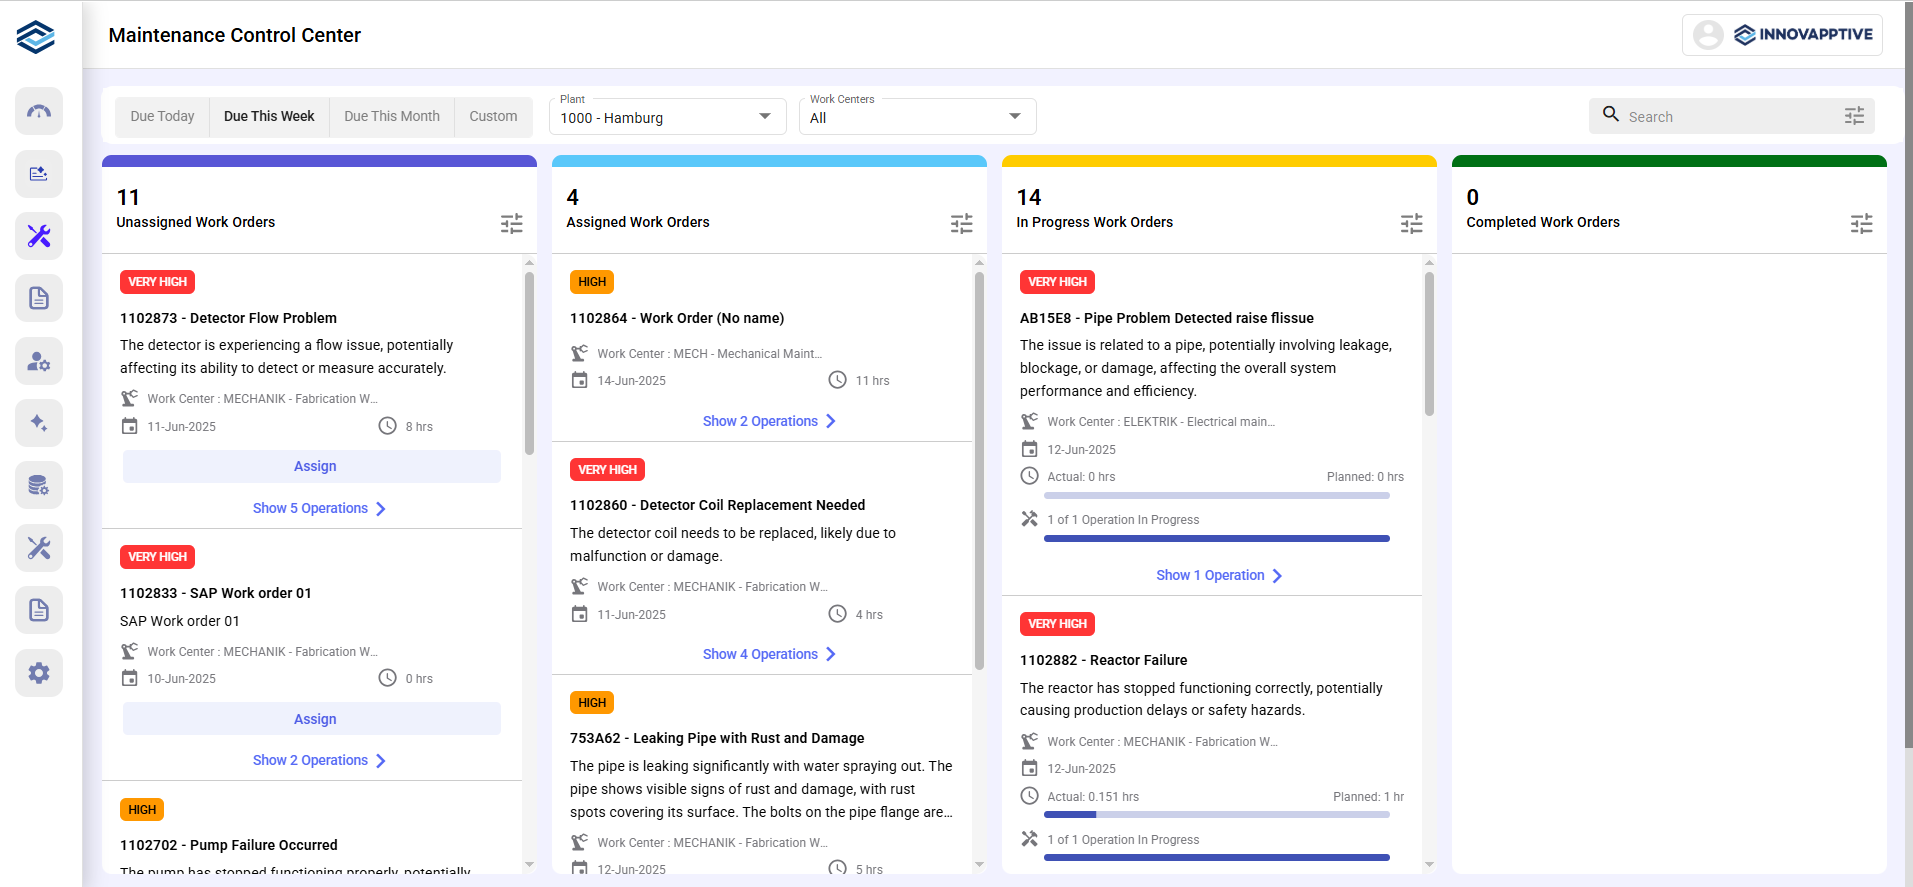The width and height of the screenshot is (1913, 887).
Task: Open the user settings sidebar icon
Action: pos(39,361)
